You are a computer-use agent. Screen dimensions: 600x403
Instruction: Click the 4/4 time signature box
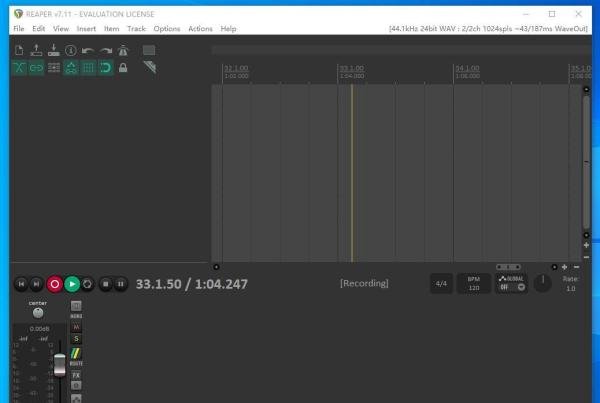pyautogui.click(x=441, y=284)
